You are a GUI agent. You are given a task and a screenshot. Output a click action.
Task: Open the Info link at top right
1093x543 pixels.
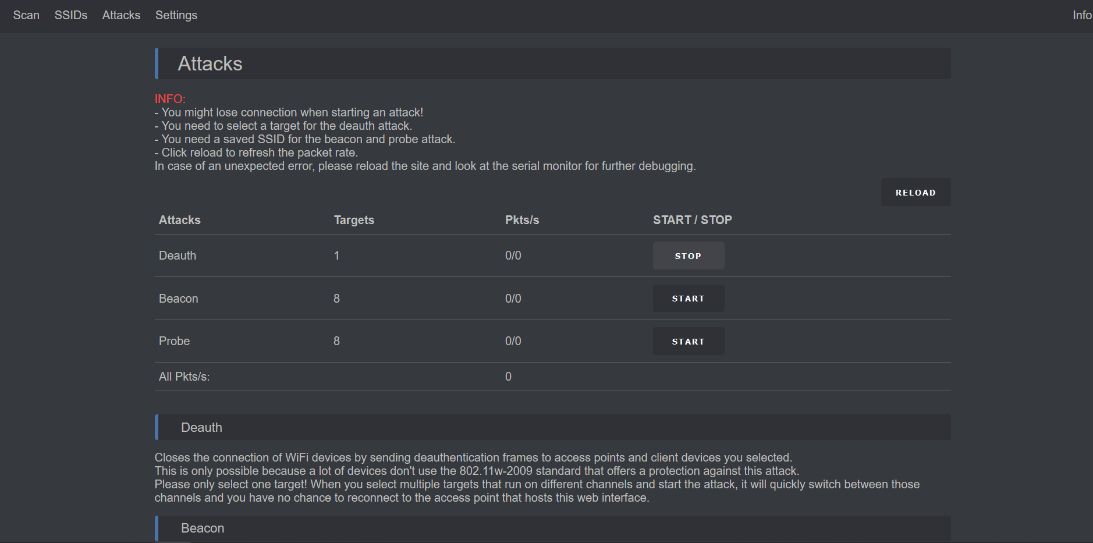[x=1082, y=15]
